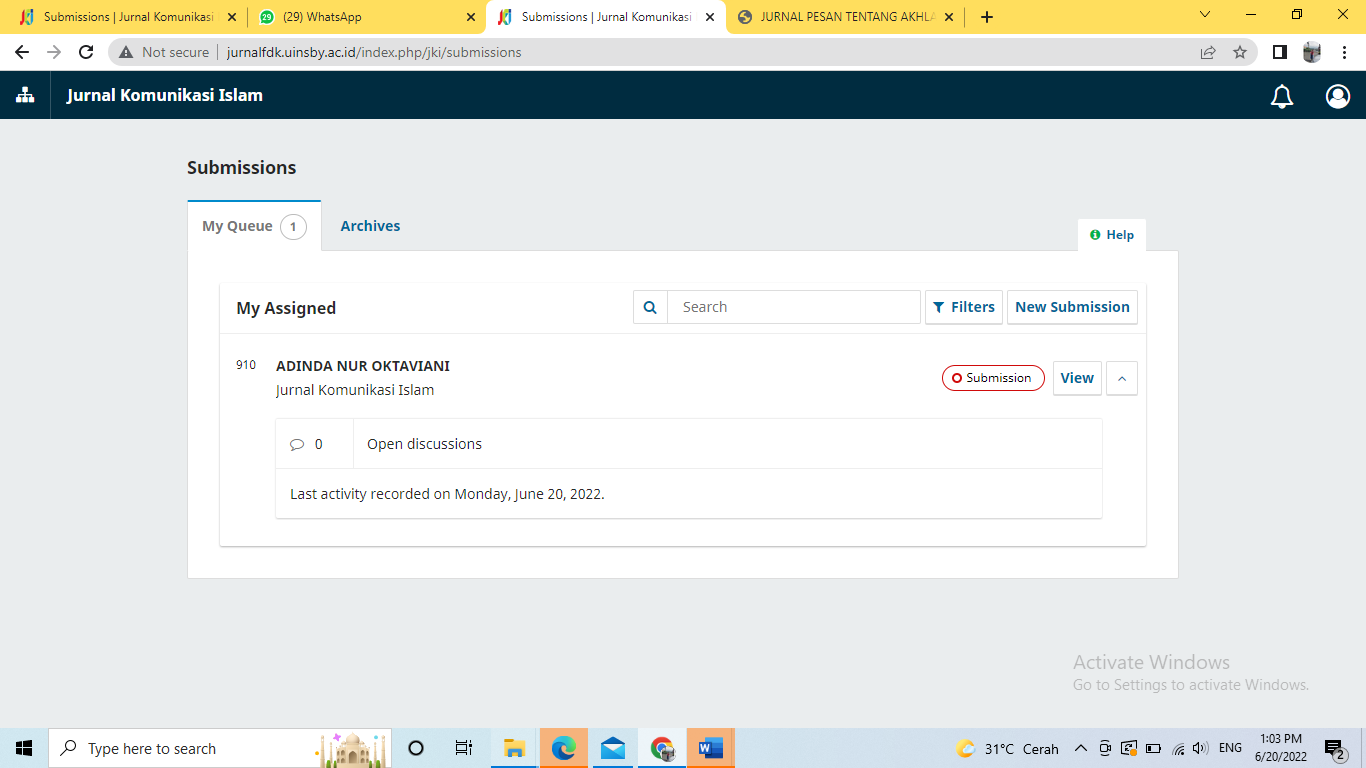
Task: Click the search magnifier icon
Action: coord(650,307)
